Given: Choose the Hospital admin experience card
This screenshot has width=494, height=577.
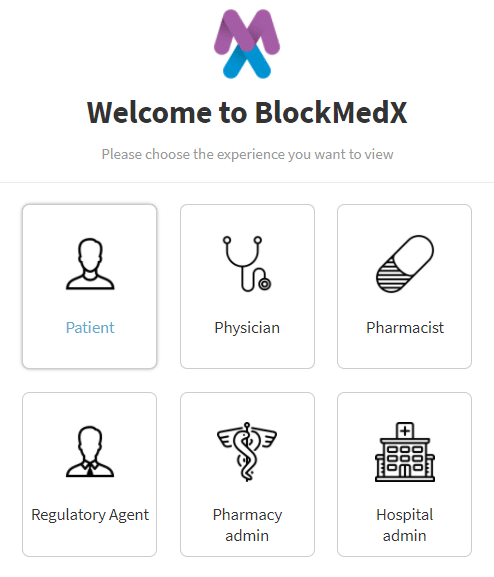Looking at the screenshot, I should 405,474.
